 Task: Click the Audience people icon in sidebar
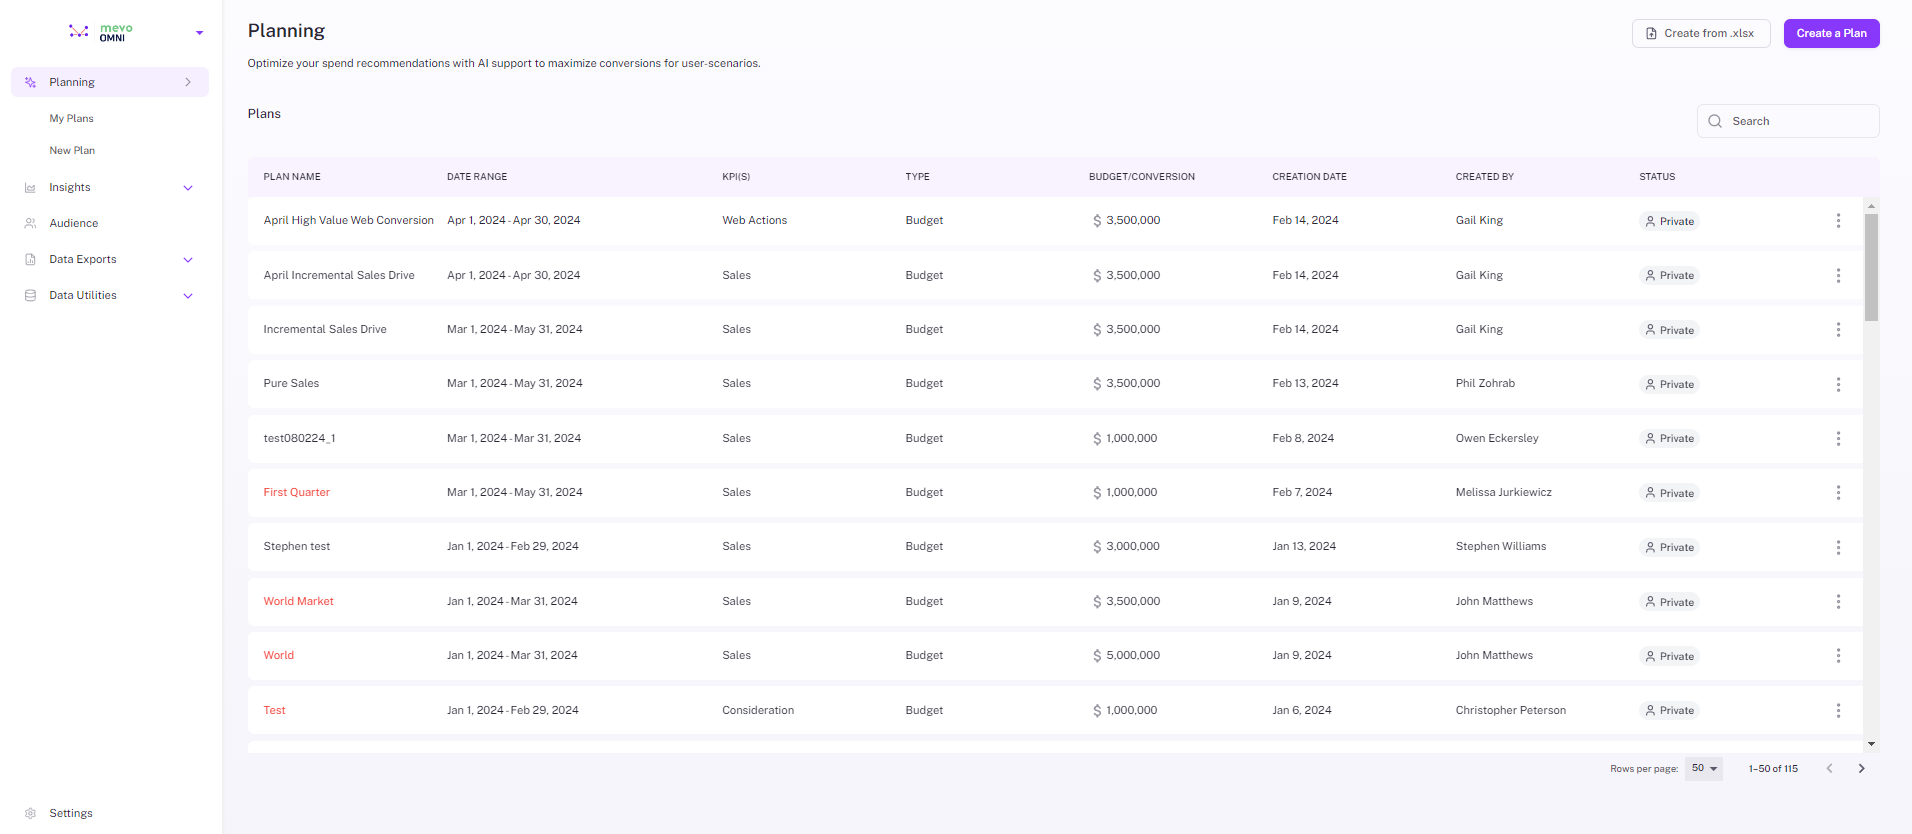click(x=30, y=224)
